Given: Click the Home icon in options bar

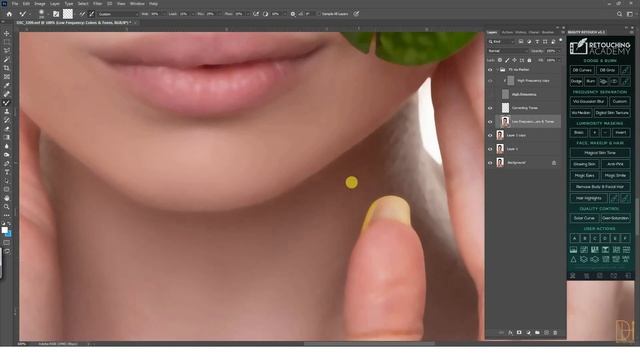Looking at the screenshot, I should pos(9,14).
